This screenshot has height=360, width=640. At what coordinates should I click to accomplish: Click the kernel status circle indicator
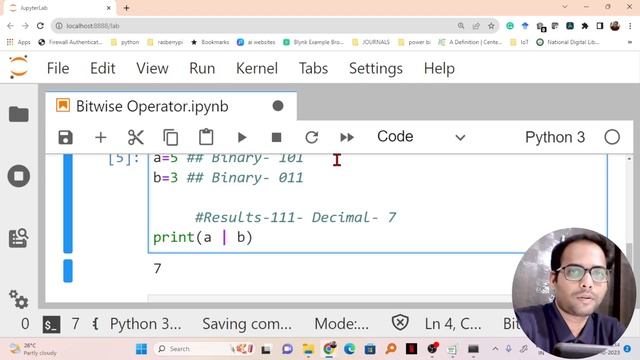[612, 137]
